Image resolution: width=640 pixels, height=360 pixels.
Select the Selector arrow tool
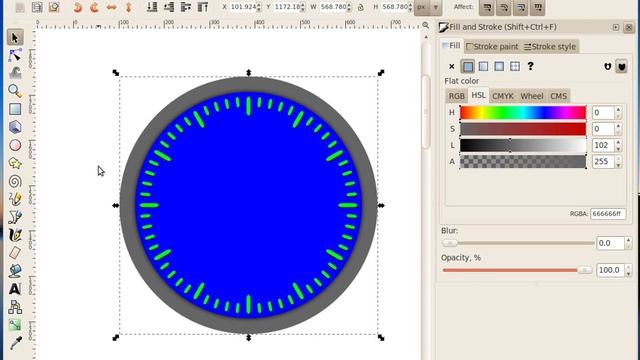pos(15,38)
